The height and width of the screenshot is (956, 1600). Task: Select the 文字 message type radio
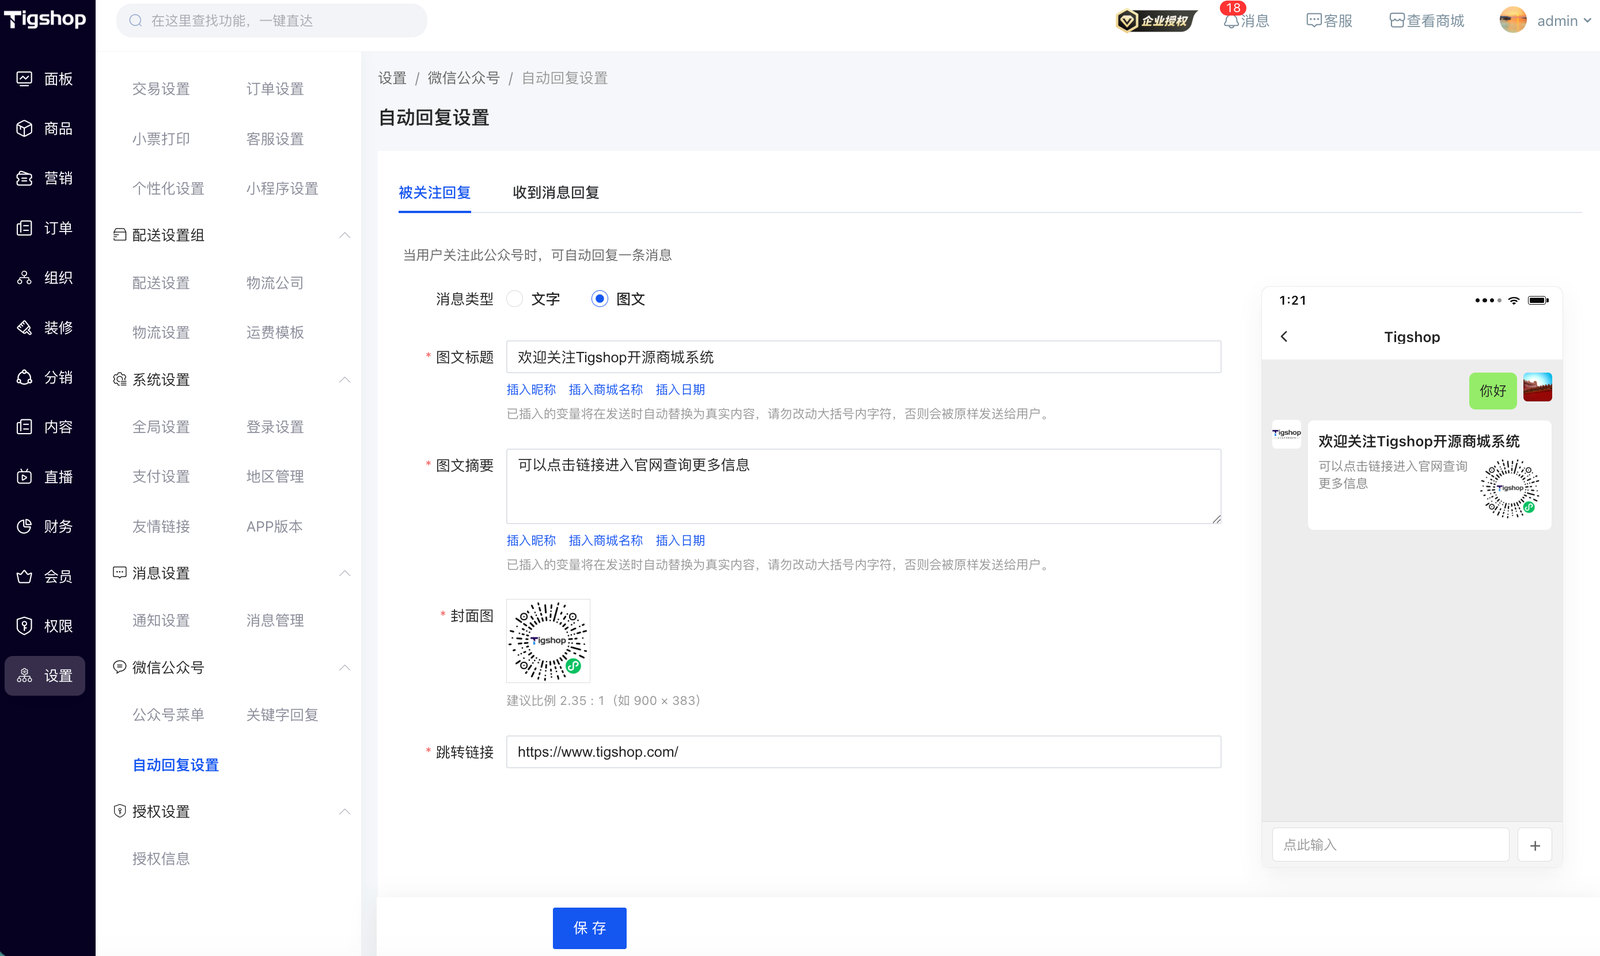coord(515,299)
